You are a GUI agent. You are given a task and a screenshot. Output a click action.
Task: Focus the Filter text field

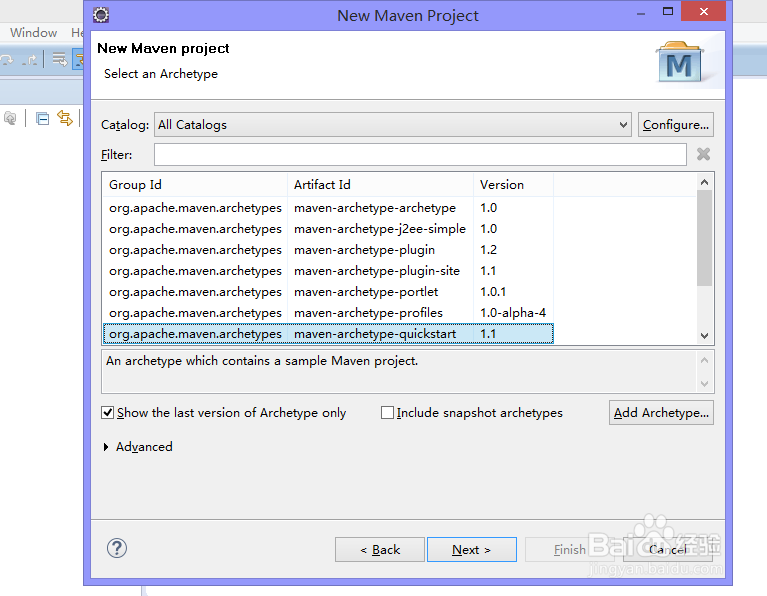[x=420, y=155]
